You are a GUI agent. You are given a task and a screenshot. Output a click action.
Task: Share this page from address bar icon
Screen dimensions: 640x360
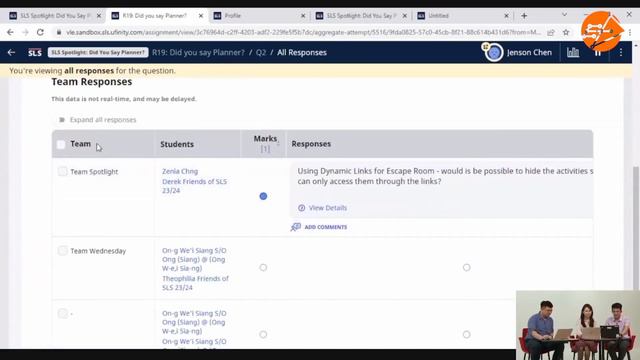551,32
